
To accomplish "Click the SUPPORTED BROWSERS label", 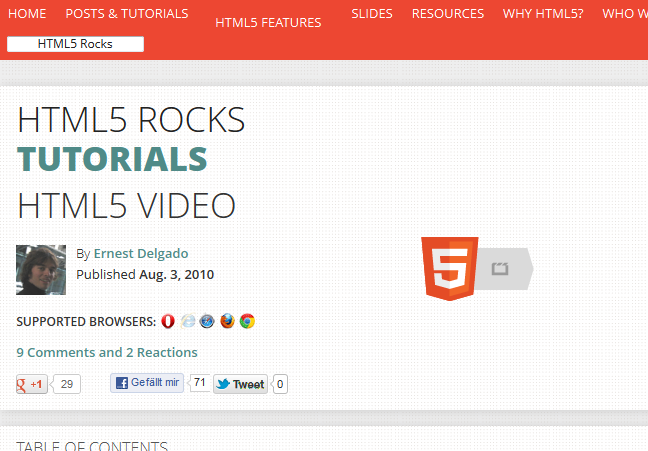I will tap(86, 322).
